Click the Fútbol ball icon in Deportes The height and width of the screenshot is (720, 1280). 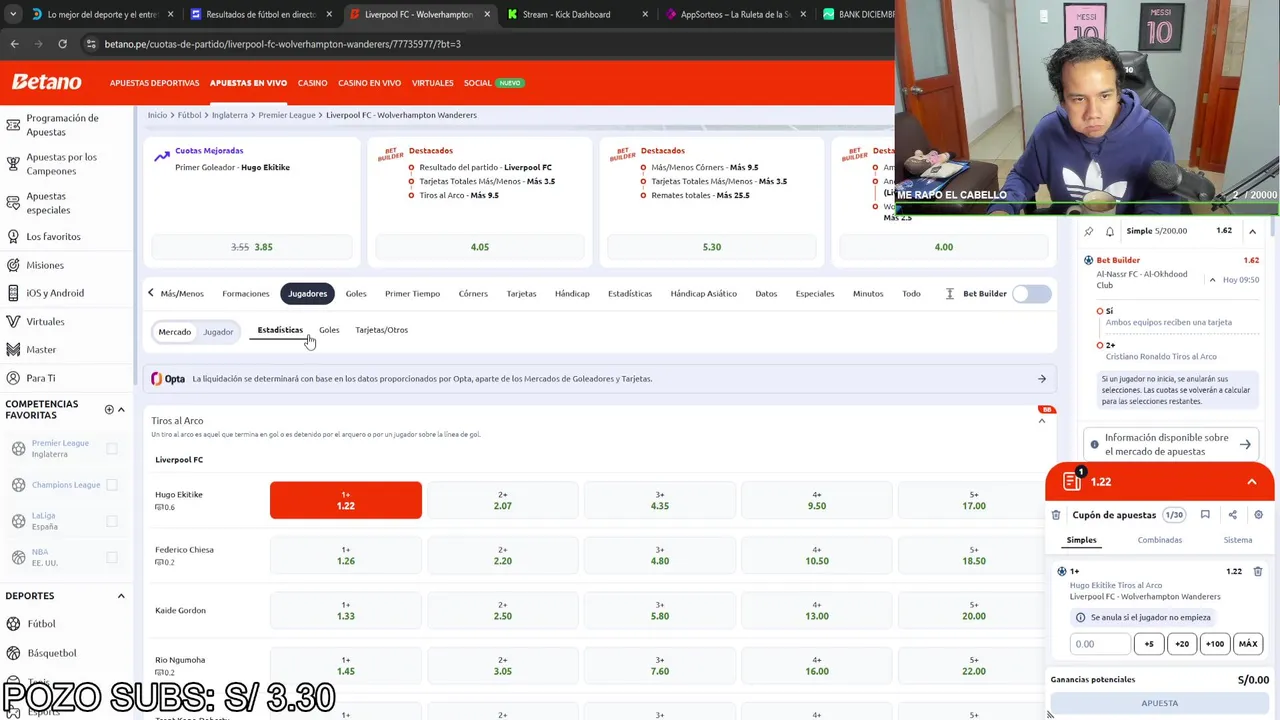click(13, 624)
